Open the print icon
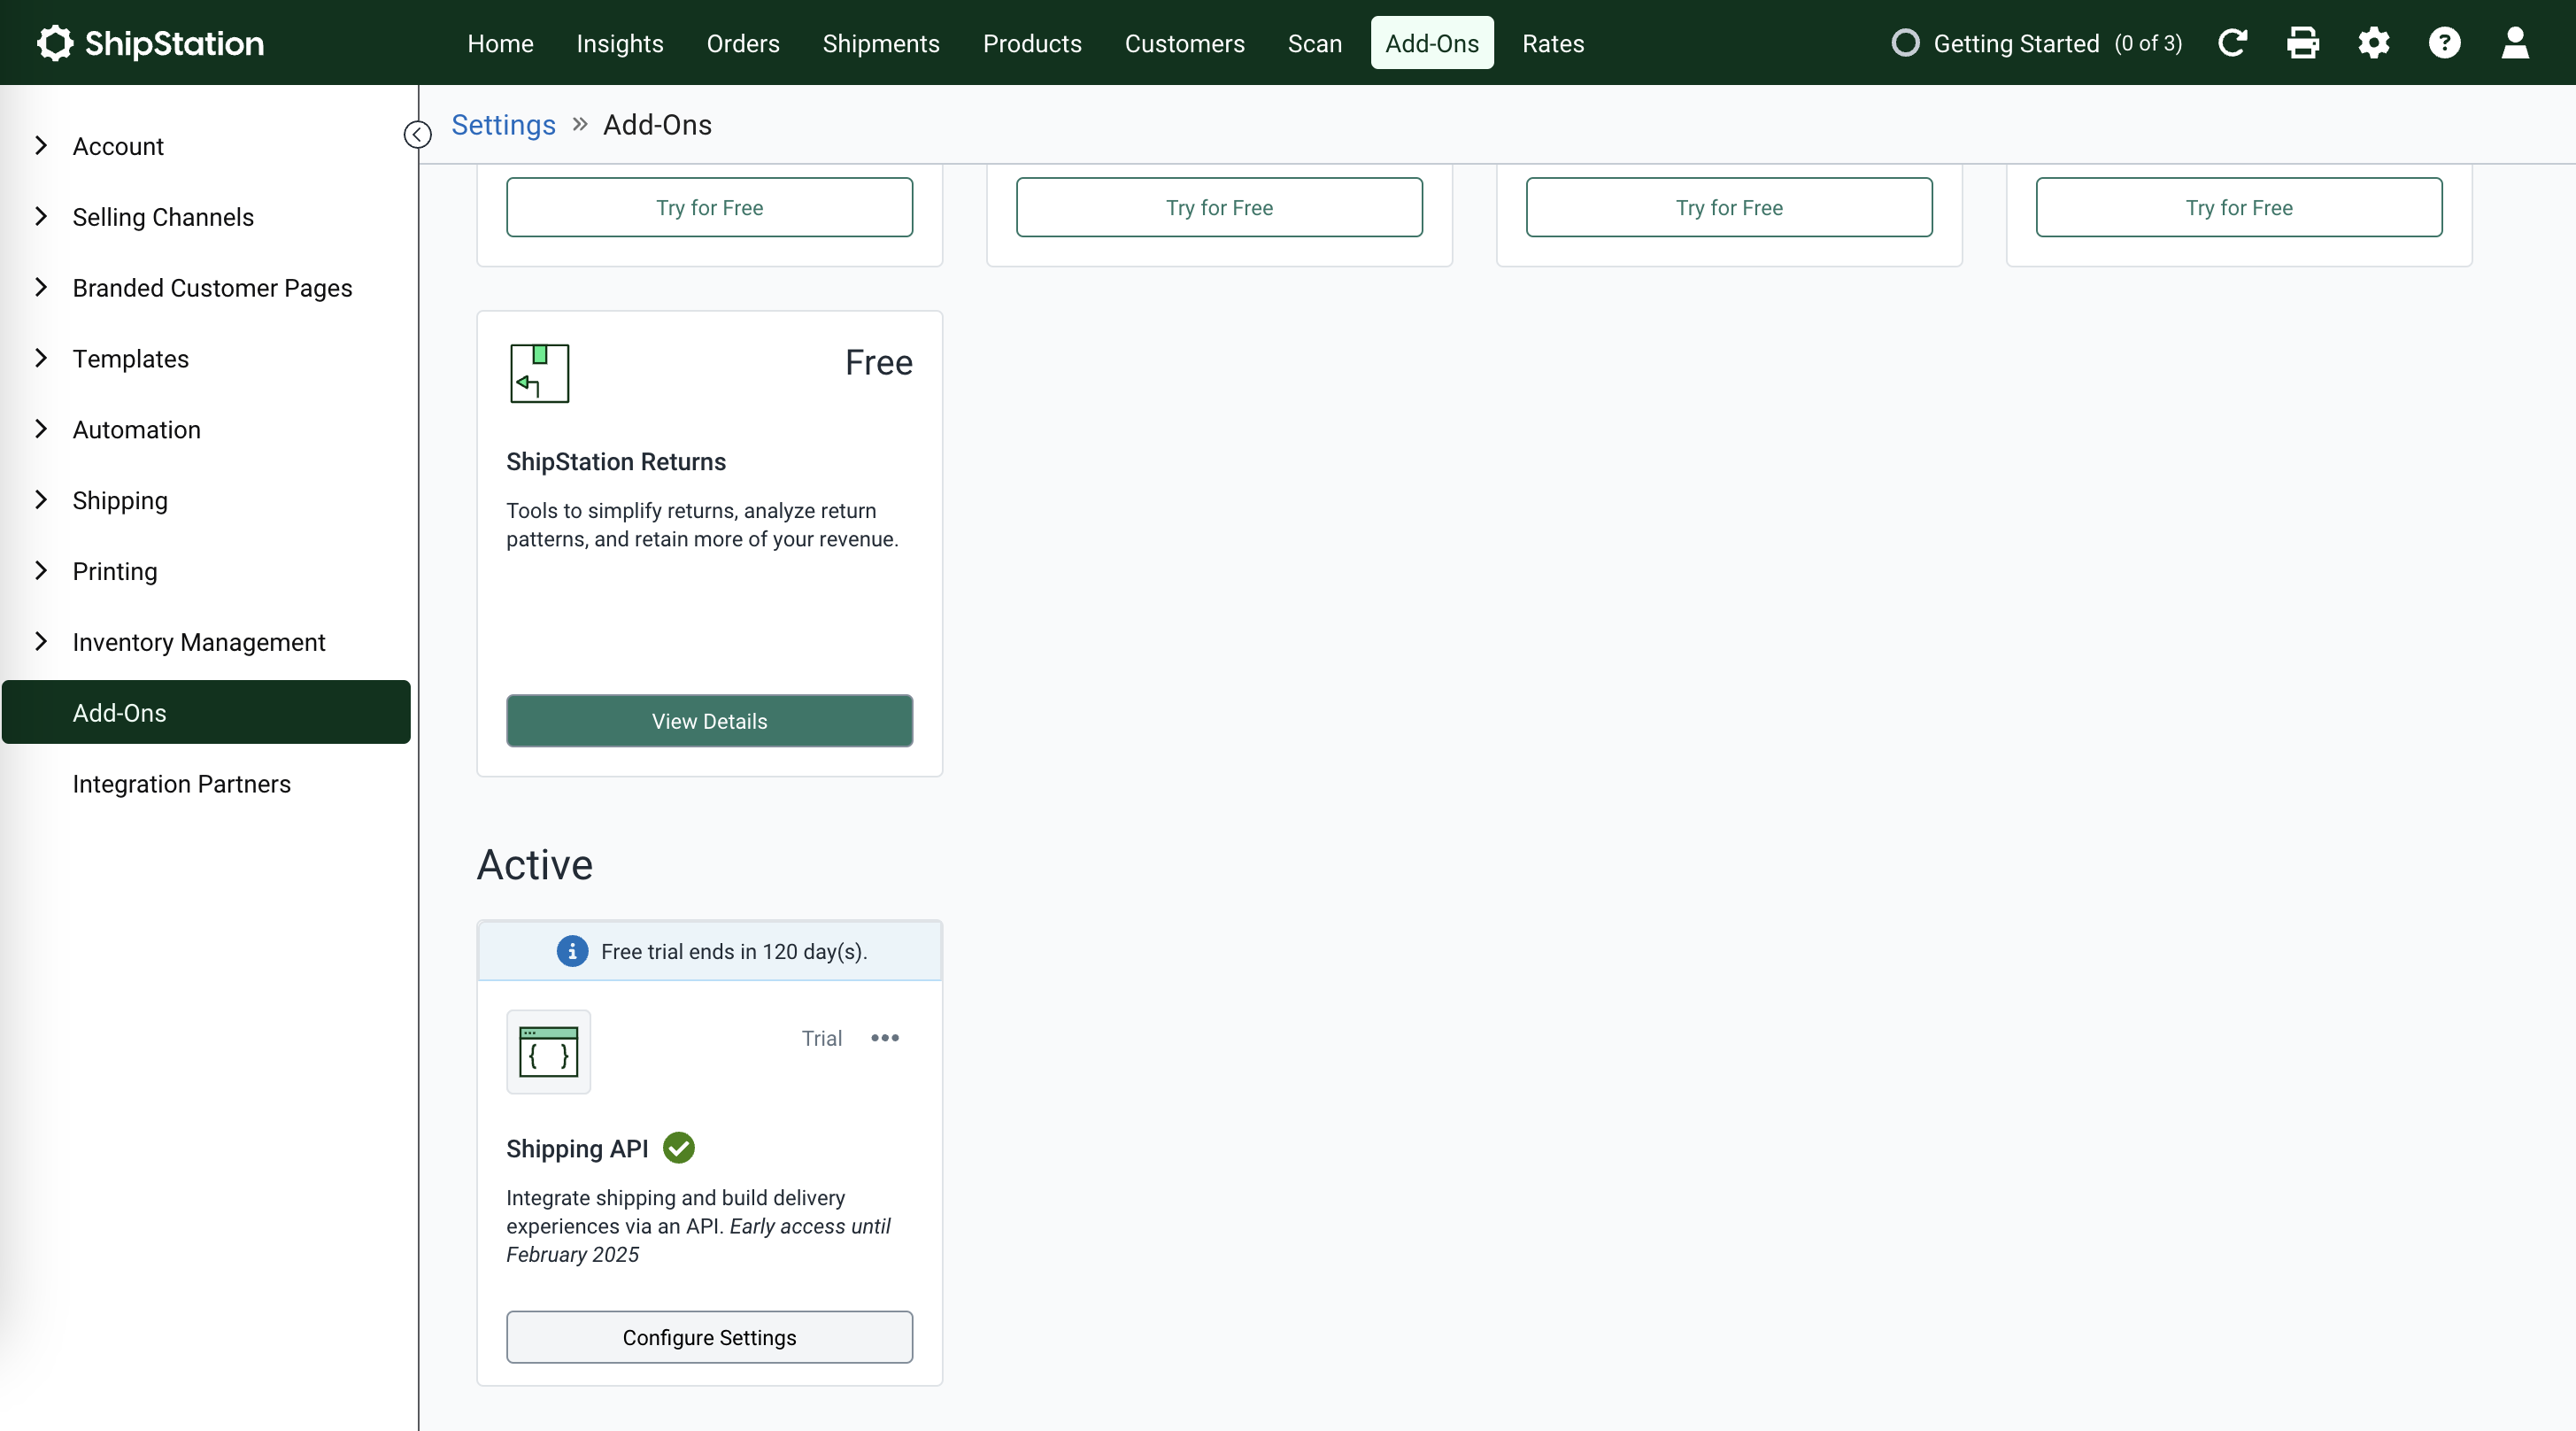Viewport: 2576px width, 1431px height. pyautogui.click(x=2302, y=42)
